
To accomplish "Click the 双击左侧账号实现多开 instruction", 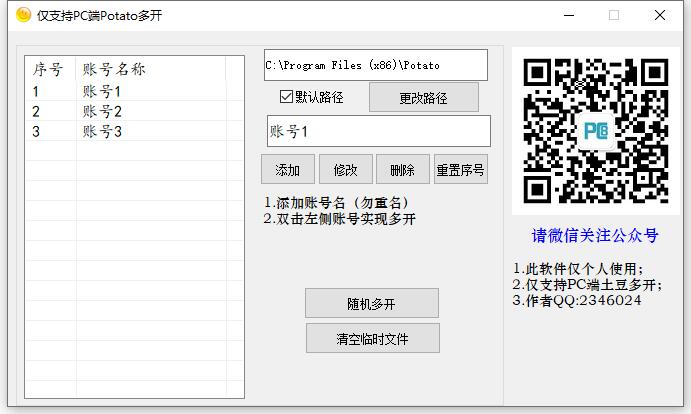I will [340, 219].
